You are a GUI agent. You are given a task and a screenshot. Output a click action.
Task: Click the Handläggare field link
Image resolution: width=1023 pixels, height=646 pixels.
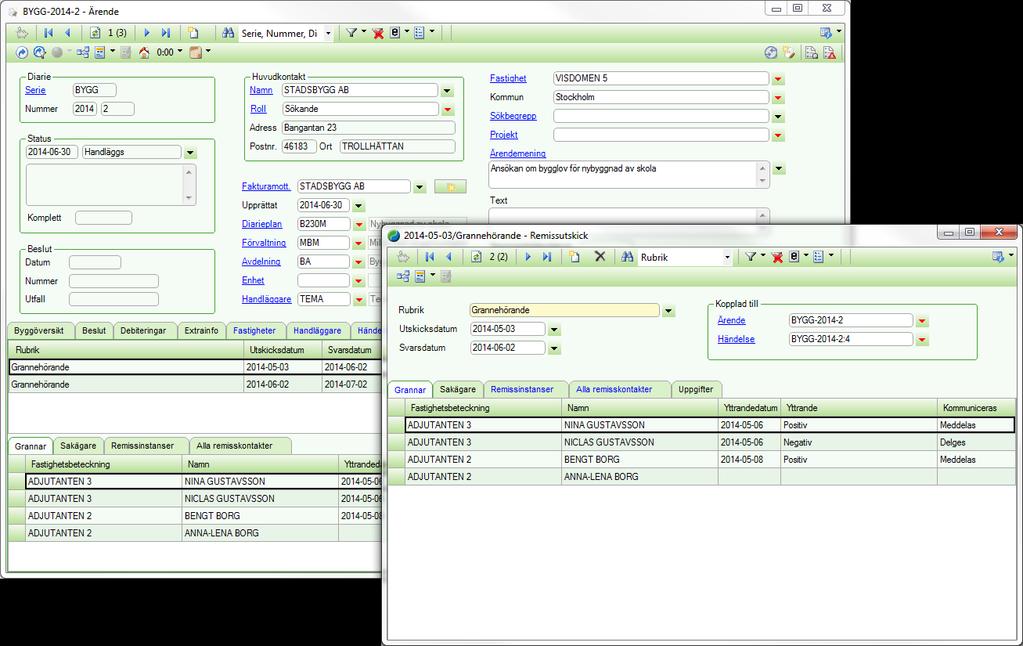click(266, 299)
